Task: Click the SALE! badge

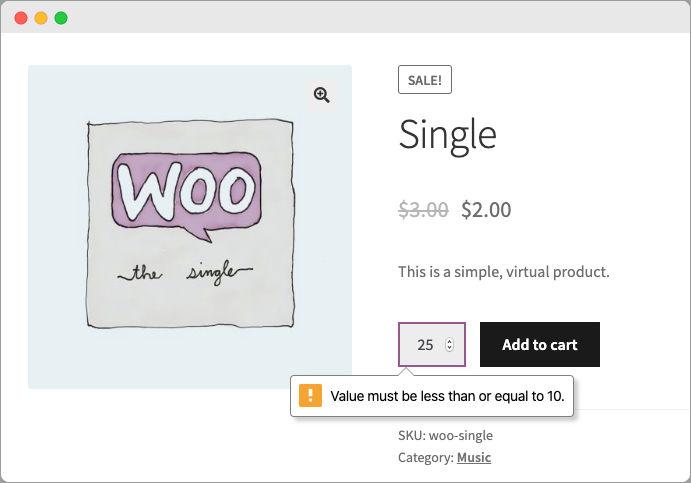Action: (425, 80)
